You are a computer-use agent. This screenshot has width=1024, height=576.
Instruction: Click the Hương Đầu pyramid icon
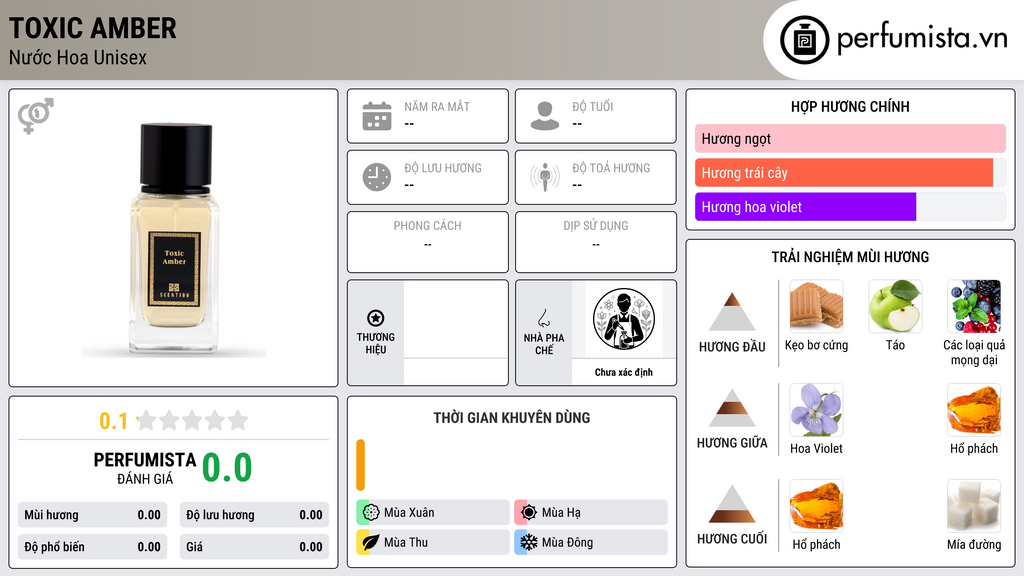tap(732, 312)
